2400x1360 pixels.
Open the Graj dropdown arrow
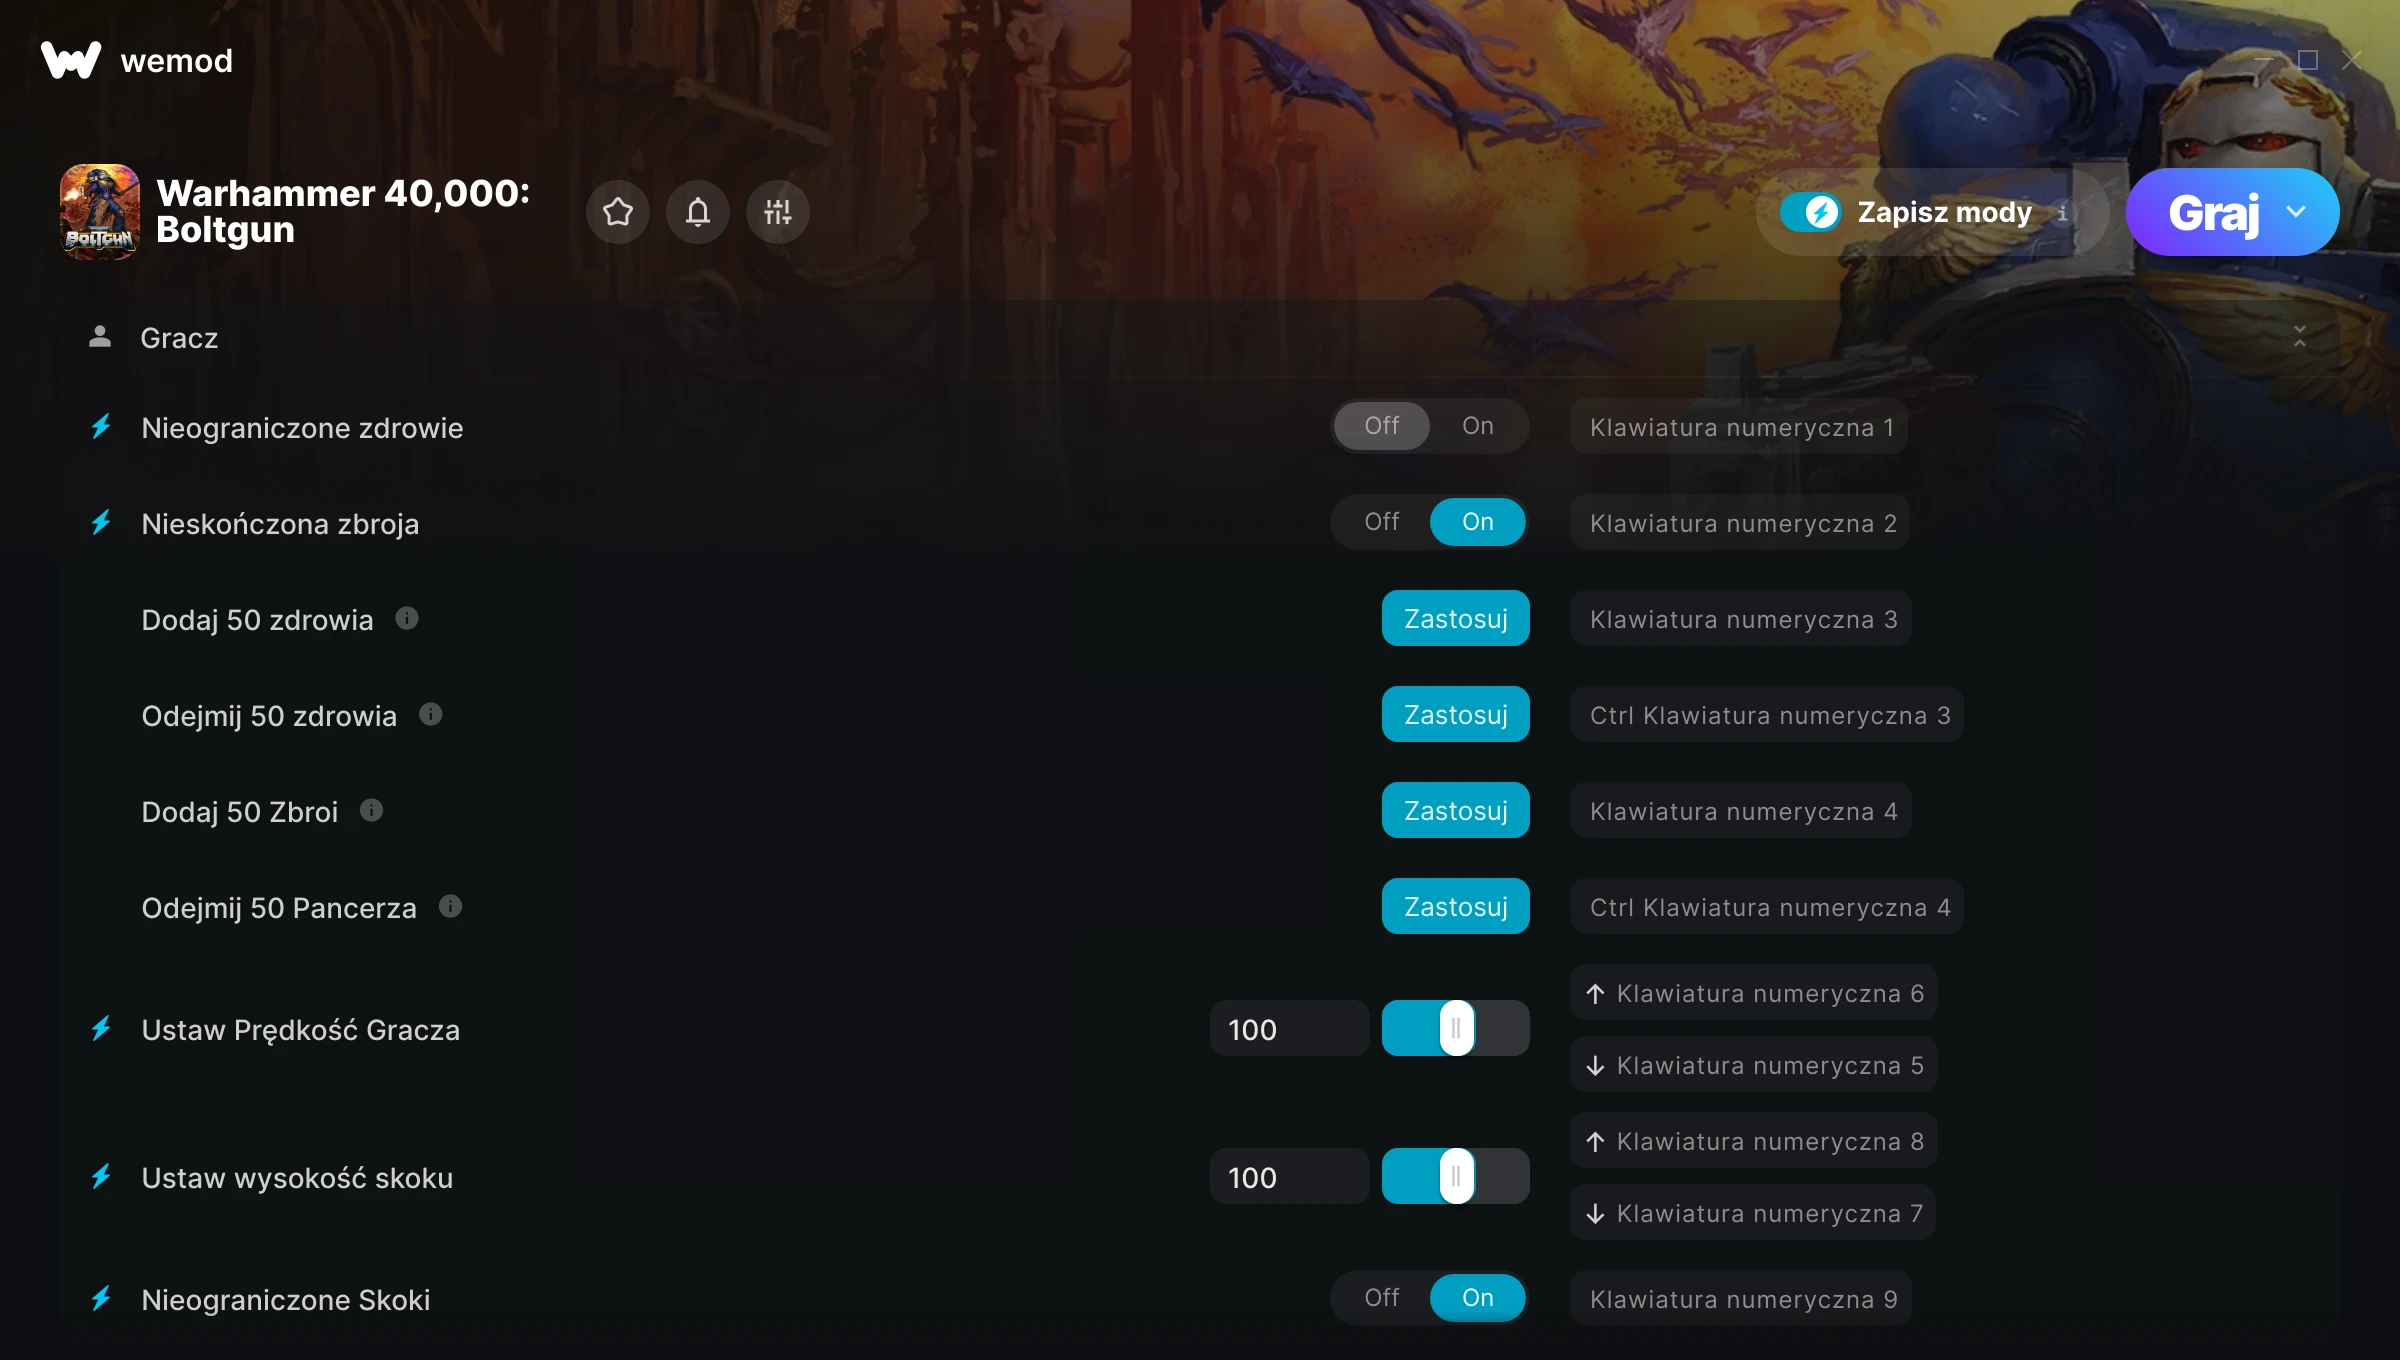(x=2296, y=212)
